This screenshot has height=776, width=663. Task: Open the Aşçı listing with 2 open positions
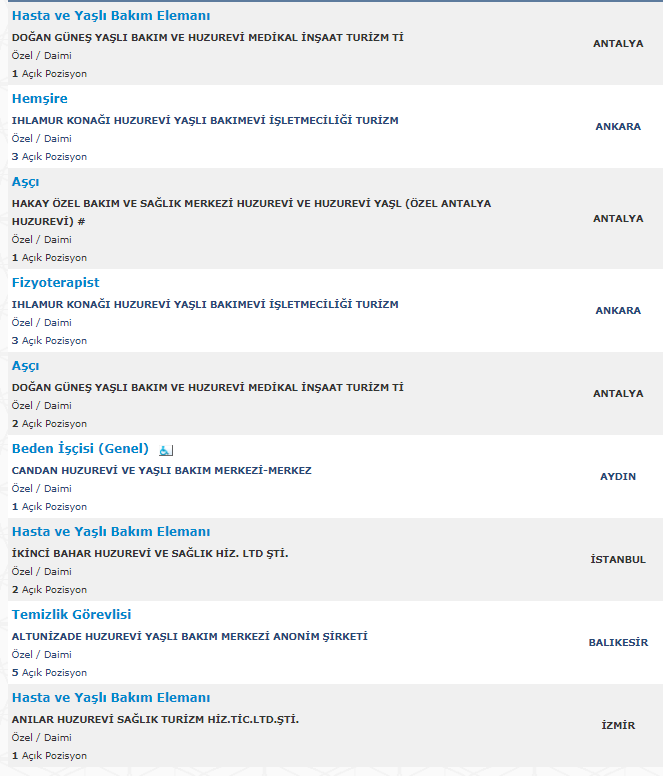click(x=25, y=366)
